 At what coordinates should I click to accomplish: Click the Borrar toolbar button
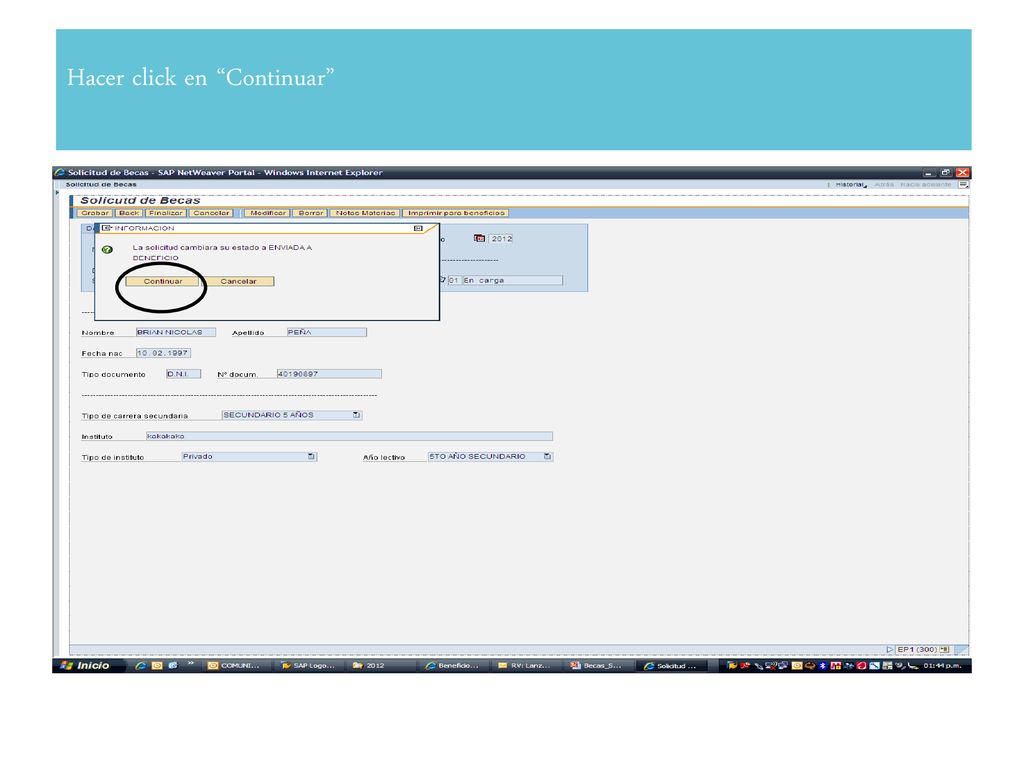[311, 213]
